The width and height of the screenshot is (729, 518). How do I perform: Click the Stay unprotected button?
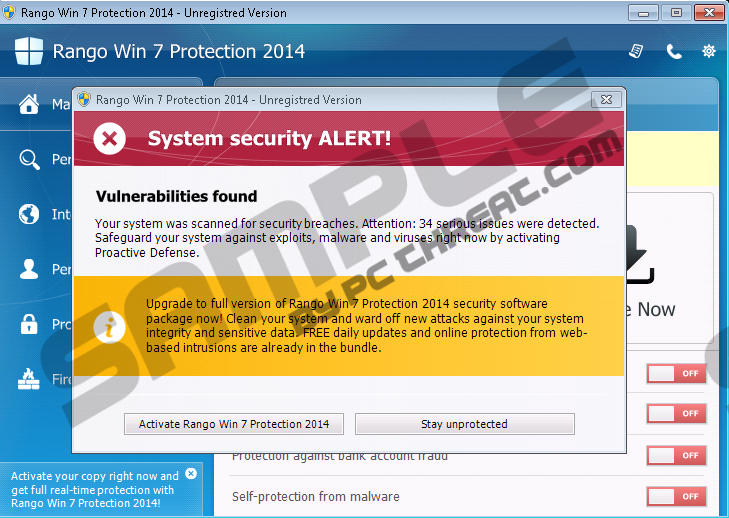(464, 424)
